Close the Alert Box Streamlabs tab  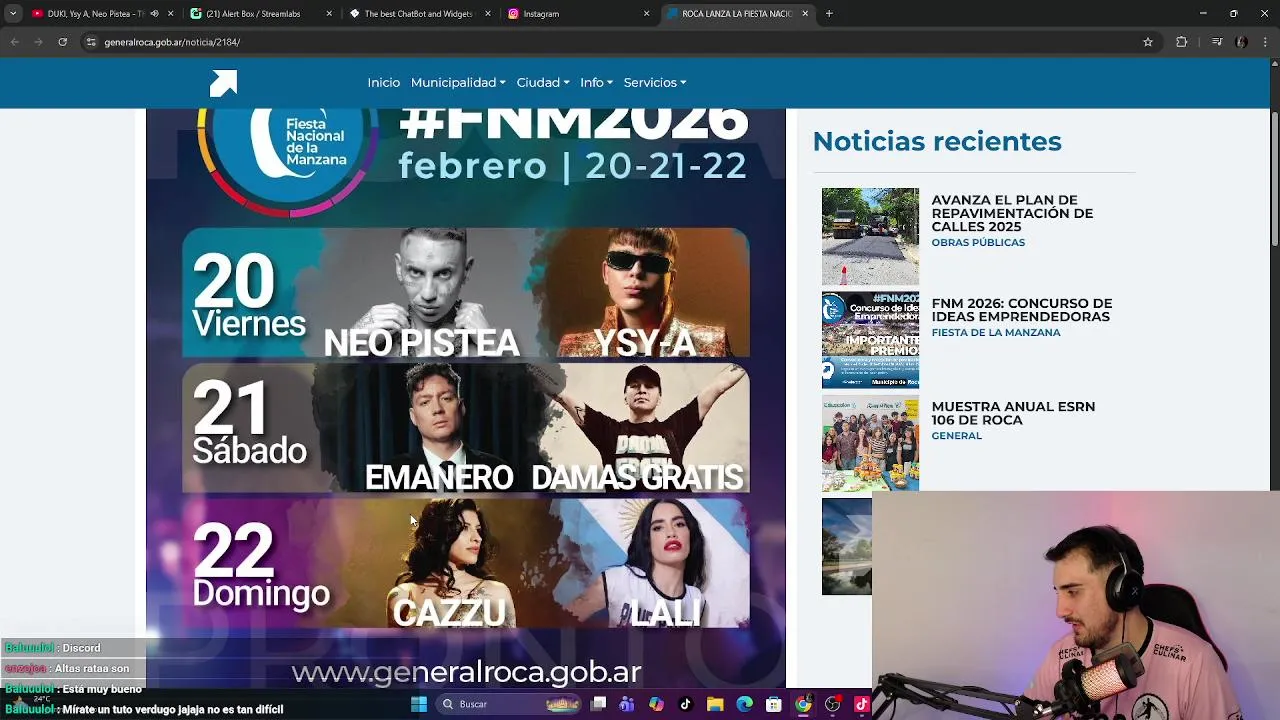329,14
